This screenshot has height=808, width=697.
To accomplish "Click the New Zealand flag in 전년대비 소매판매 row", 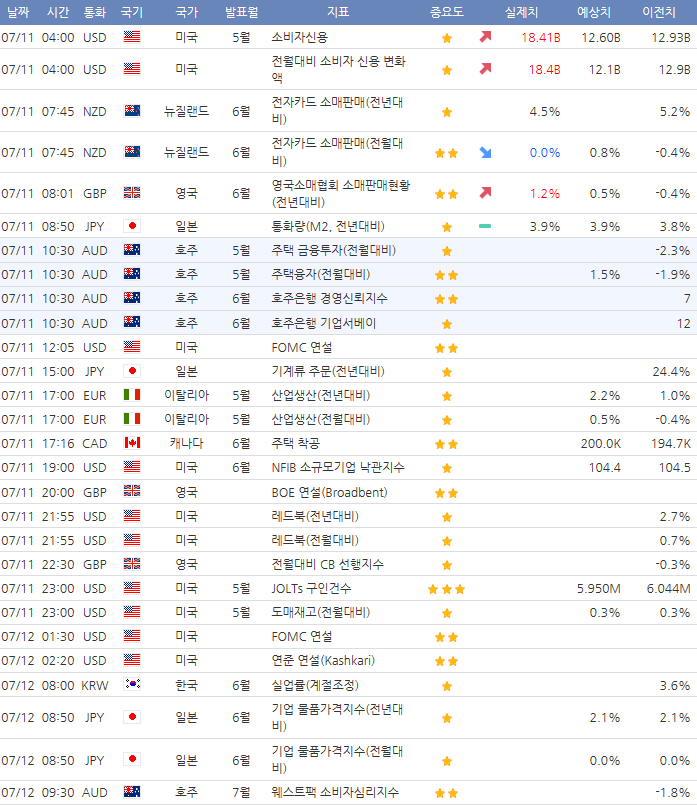I will pos(132,111).
